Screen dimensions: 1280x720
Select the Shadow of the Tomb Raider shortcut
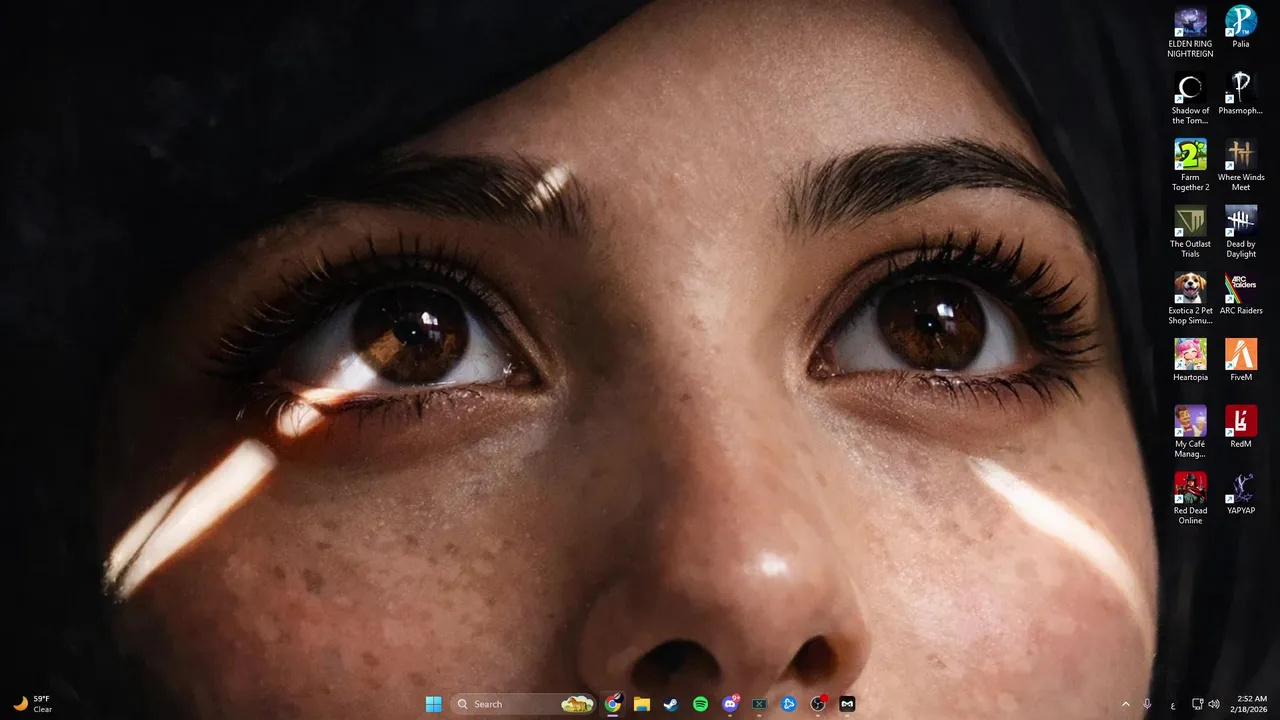click(x=1190, y=99)
